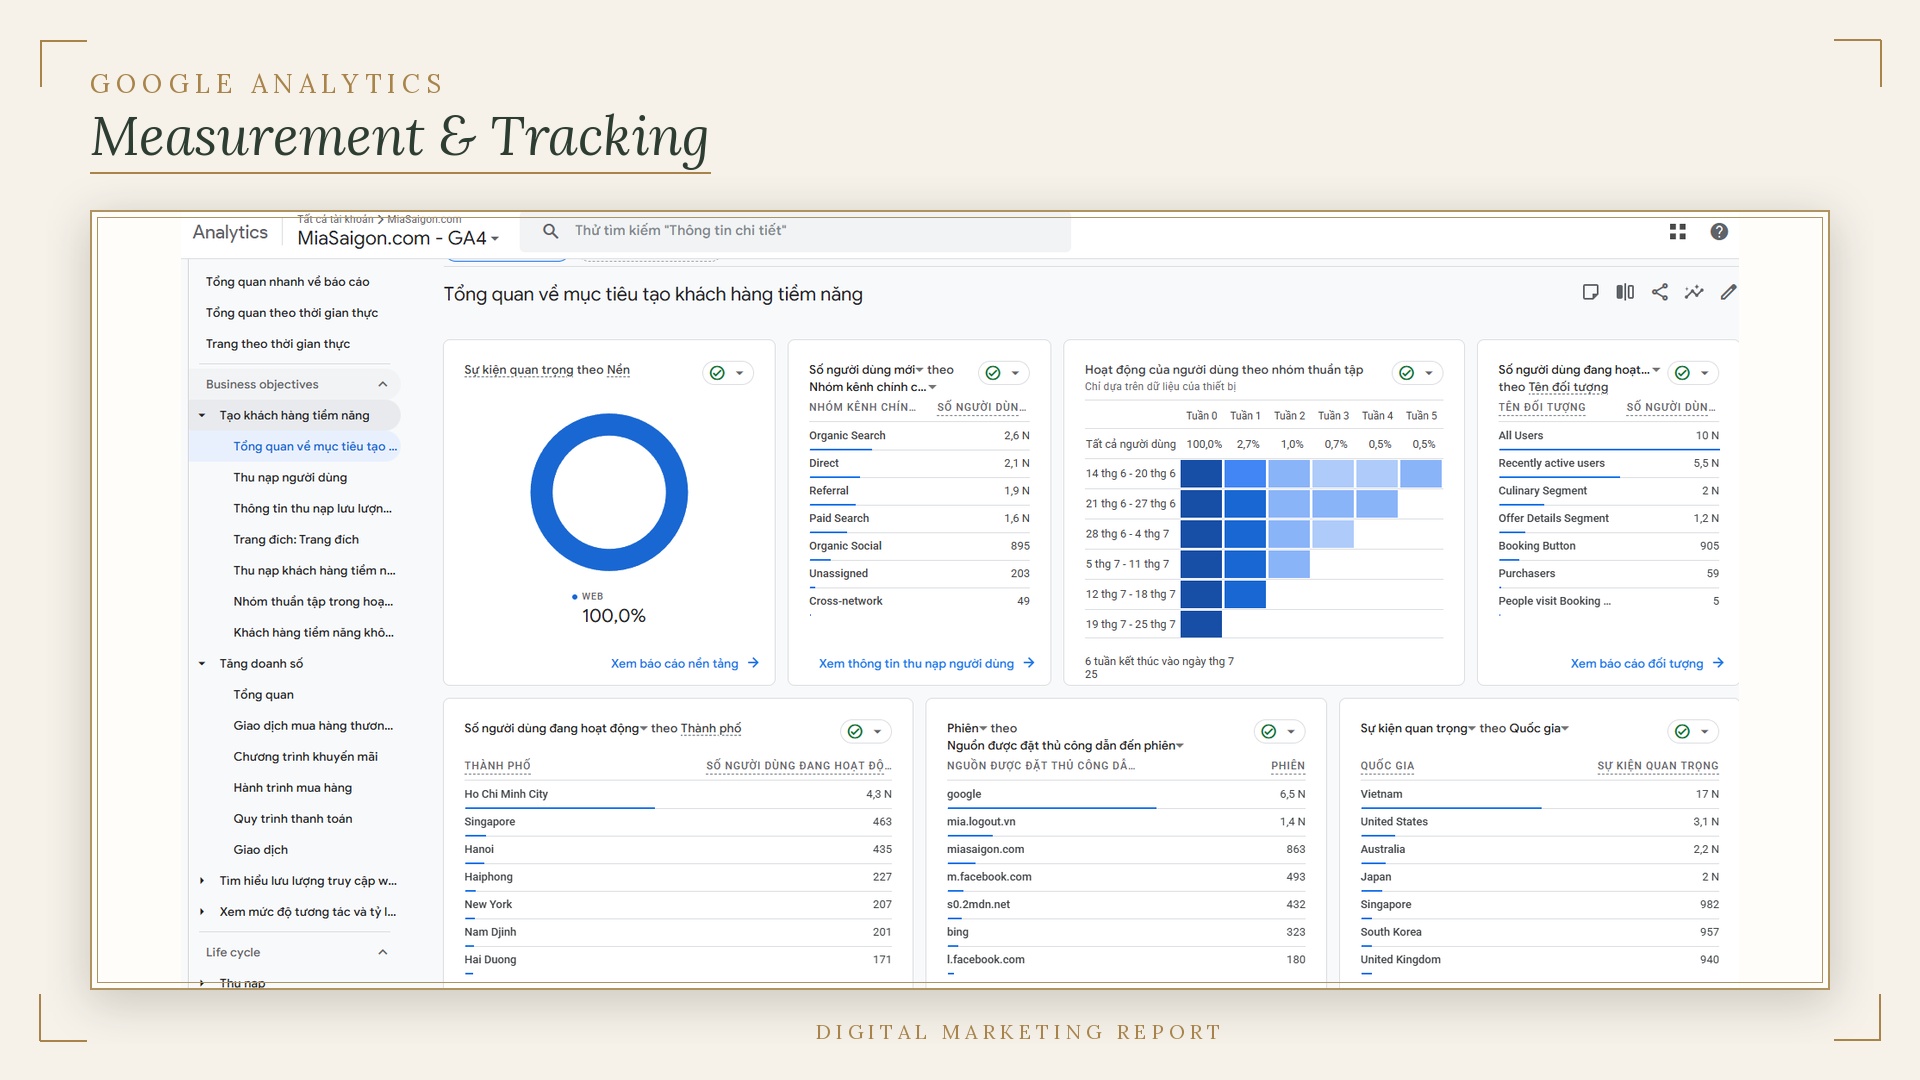
Task: Click check status icon on Thành phố card
Action: (855, 732)
